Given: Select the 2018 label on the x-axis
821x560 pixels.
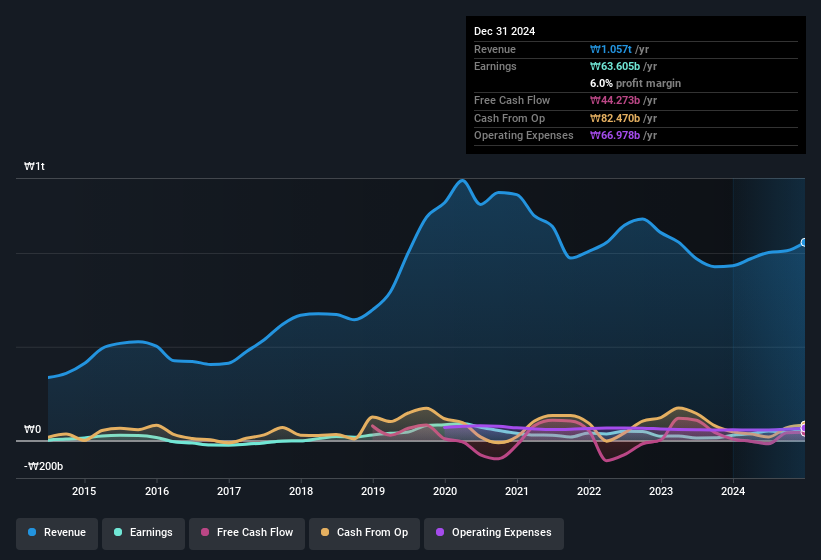Looking at the screenshot, I should (300, 491).
